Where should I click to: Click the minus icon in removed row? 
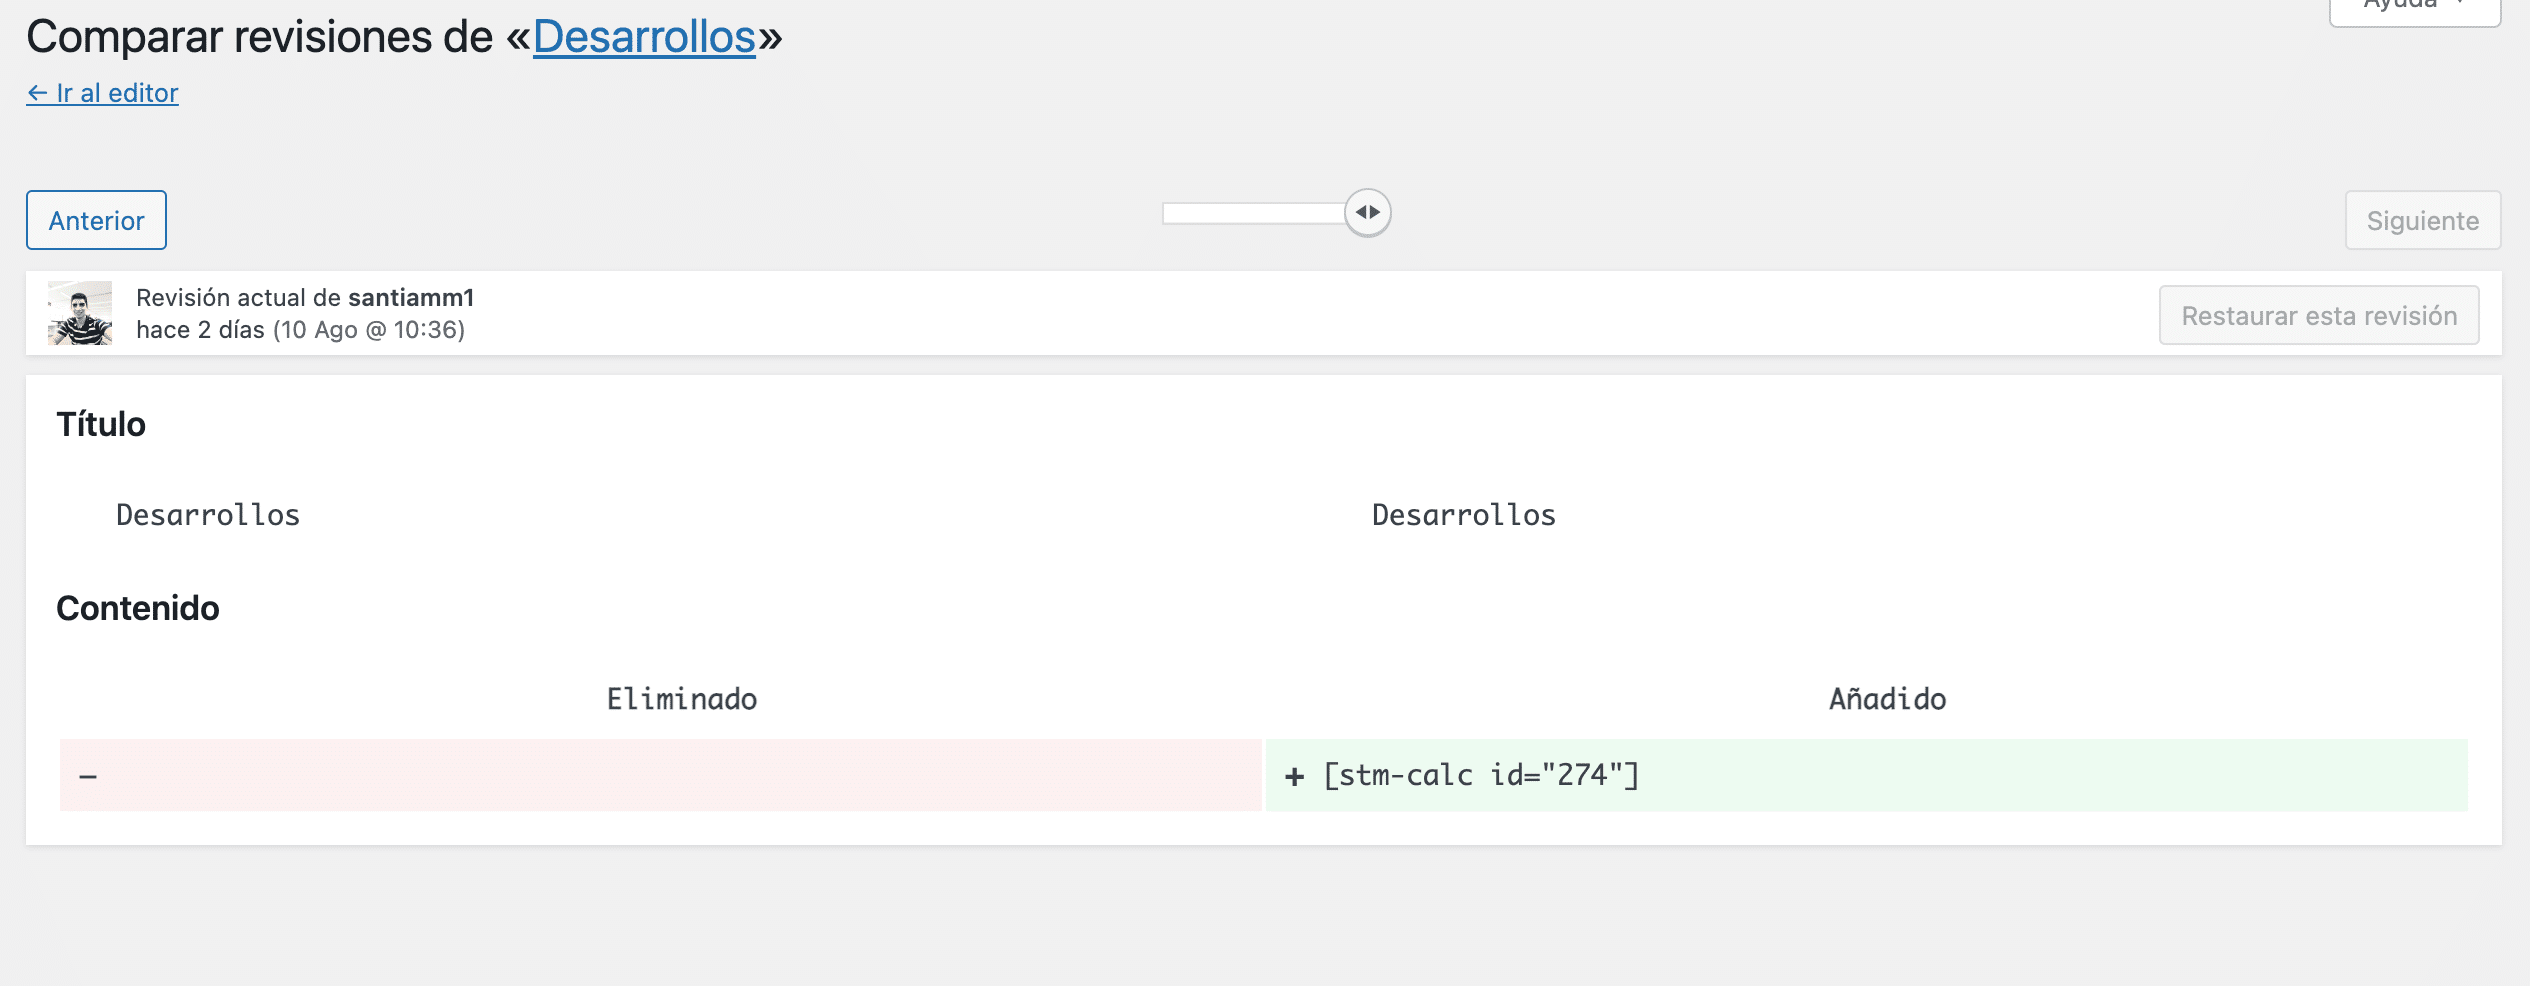88,776
